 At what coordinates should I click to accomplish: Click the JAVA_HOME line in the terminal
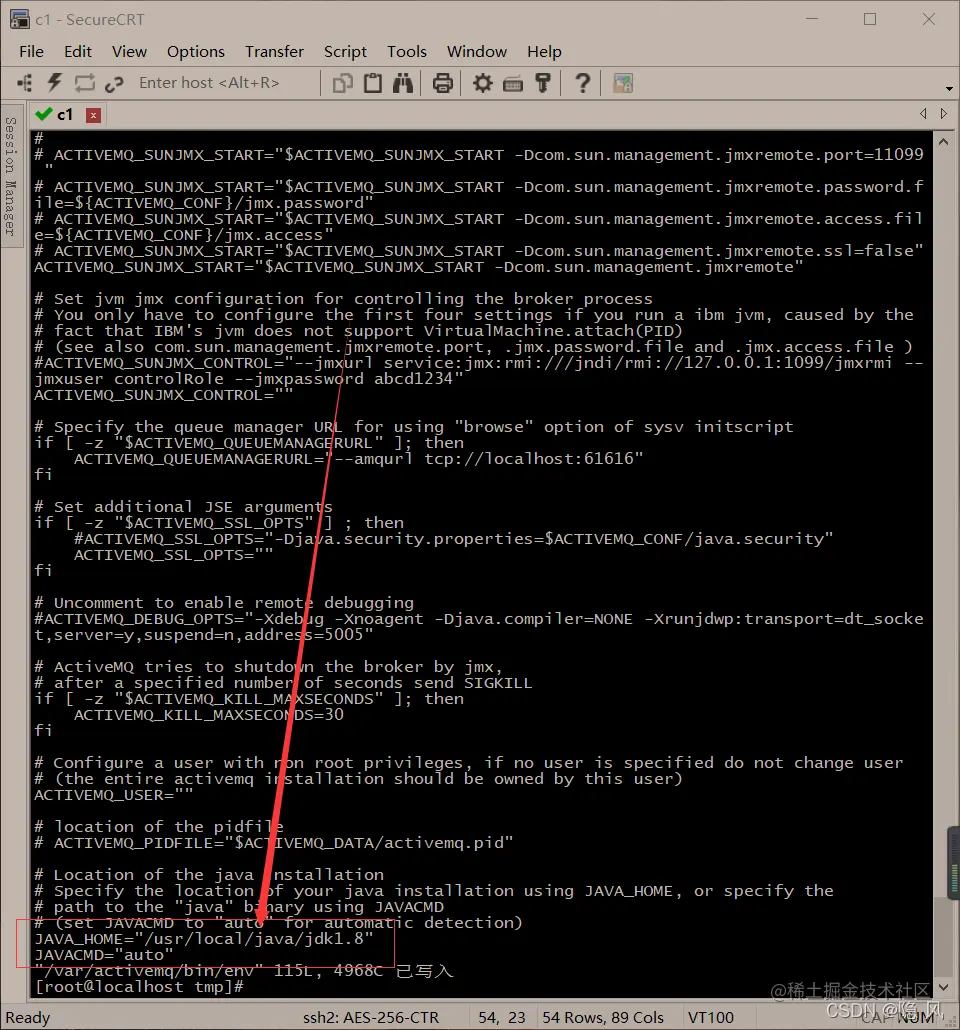204,939
